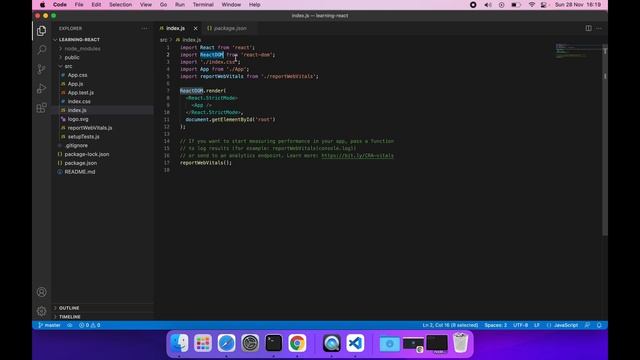Select the index.js tab
This screenshot has width=640, height=360.
pos(176,28)
